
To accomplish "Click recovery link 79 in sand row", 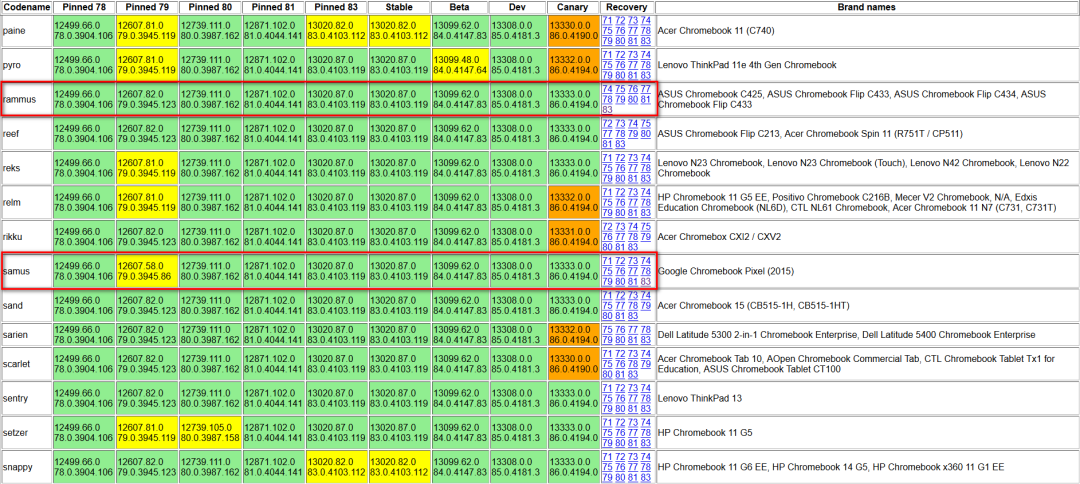I will point(645,306).
